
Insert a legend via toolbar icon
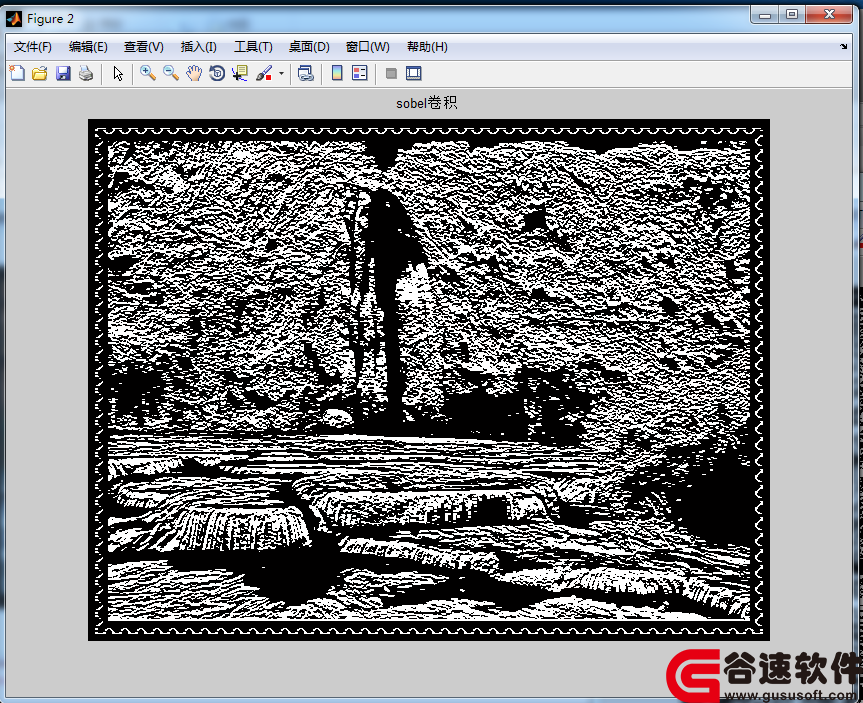pos(359,73)
